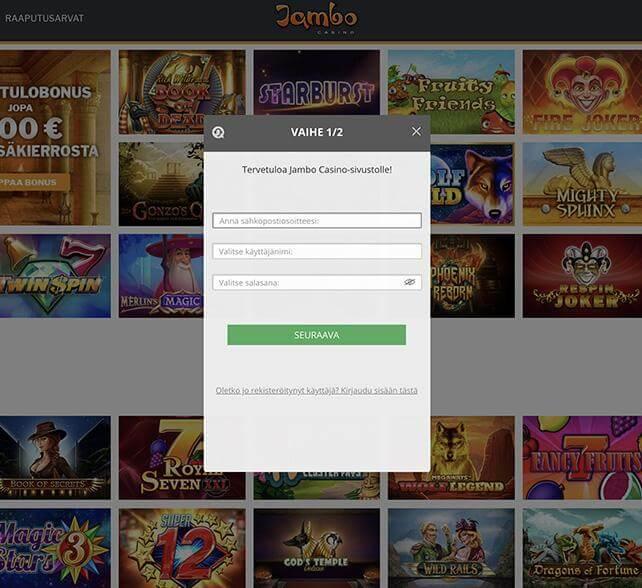Open the Fire Joker game tile
Viewport: 642px width, 588px height.
click(x=581, y=92)
